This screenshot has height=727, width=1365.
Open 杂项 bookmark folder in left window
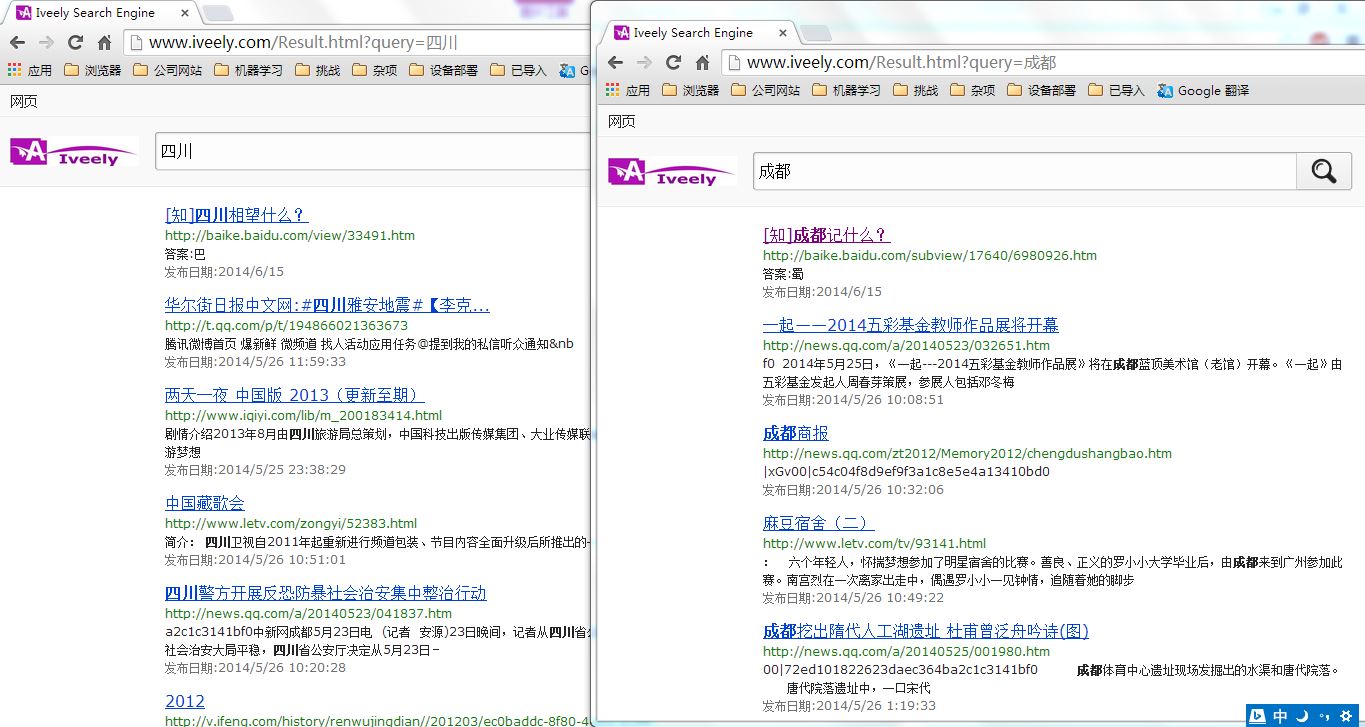(x=375, y=71)
